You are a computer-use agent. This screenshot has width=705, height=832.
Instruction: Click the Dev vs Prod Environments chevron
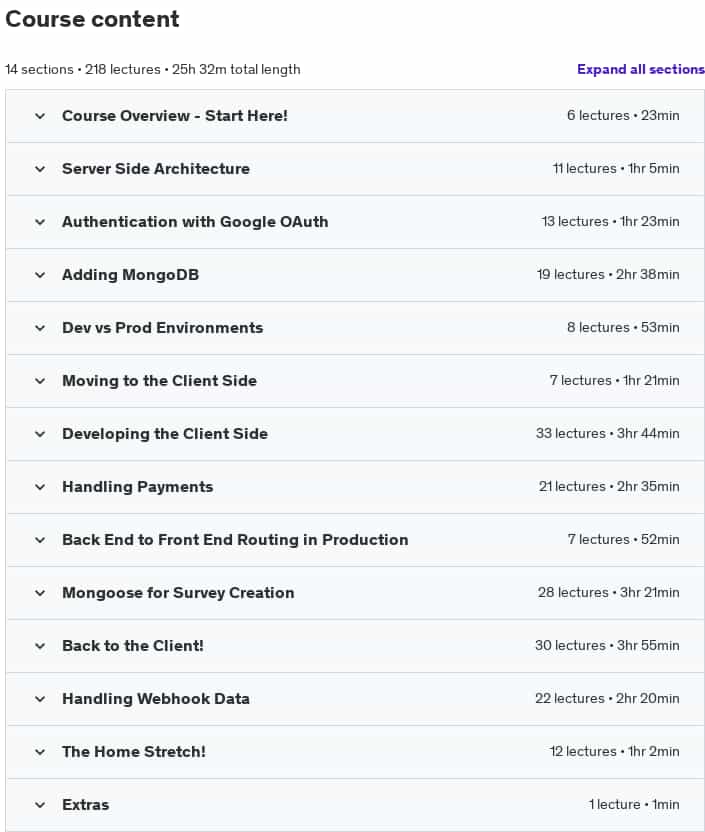point(40,328)
